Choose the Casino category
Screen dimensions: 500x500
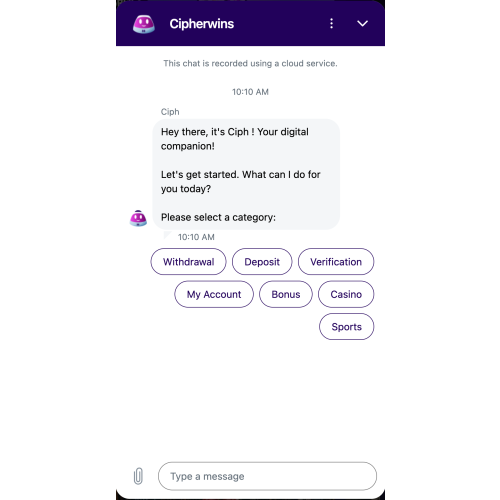click(346, 294)
